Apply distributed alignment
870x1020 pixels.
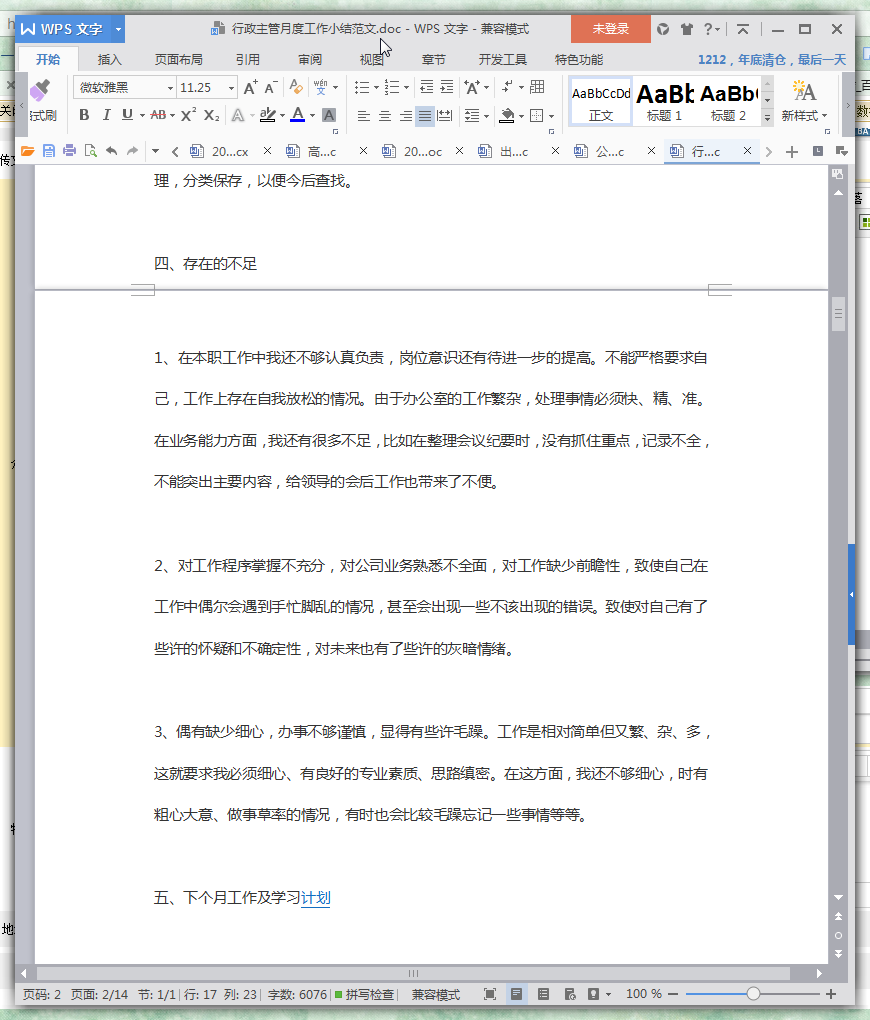[x=445, y=116]
